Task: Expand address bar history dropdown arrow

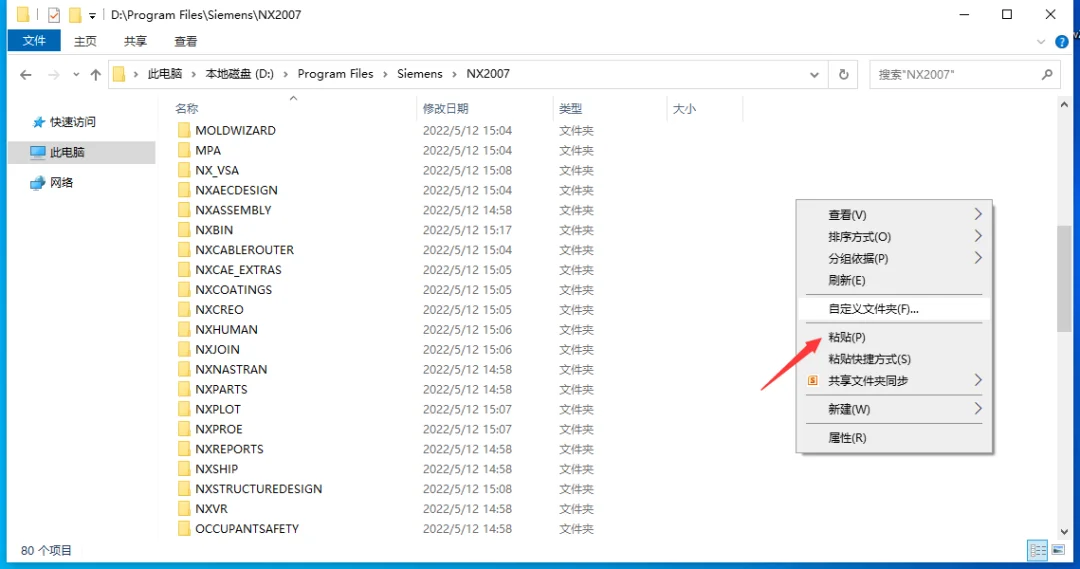Action: pos(814,74)
